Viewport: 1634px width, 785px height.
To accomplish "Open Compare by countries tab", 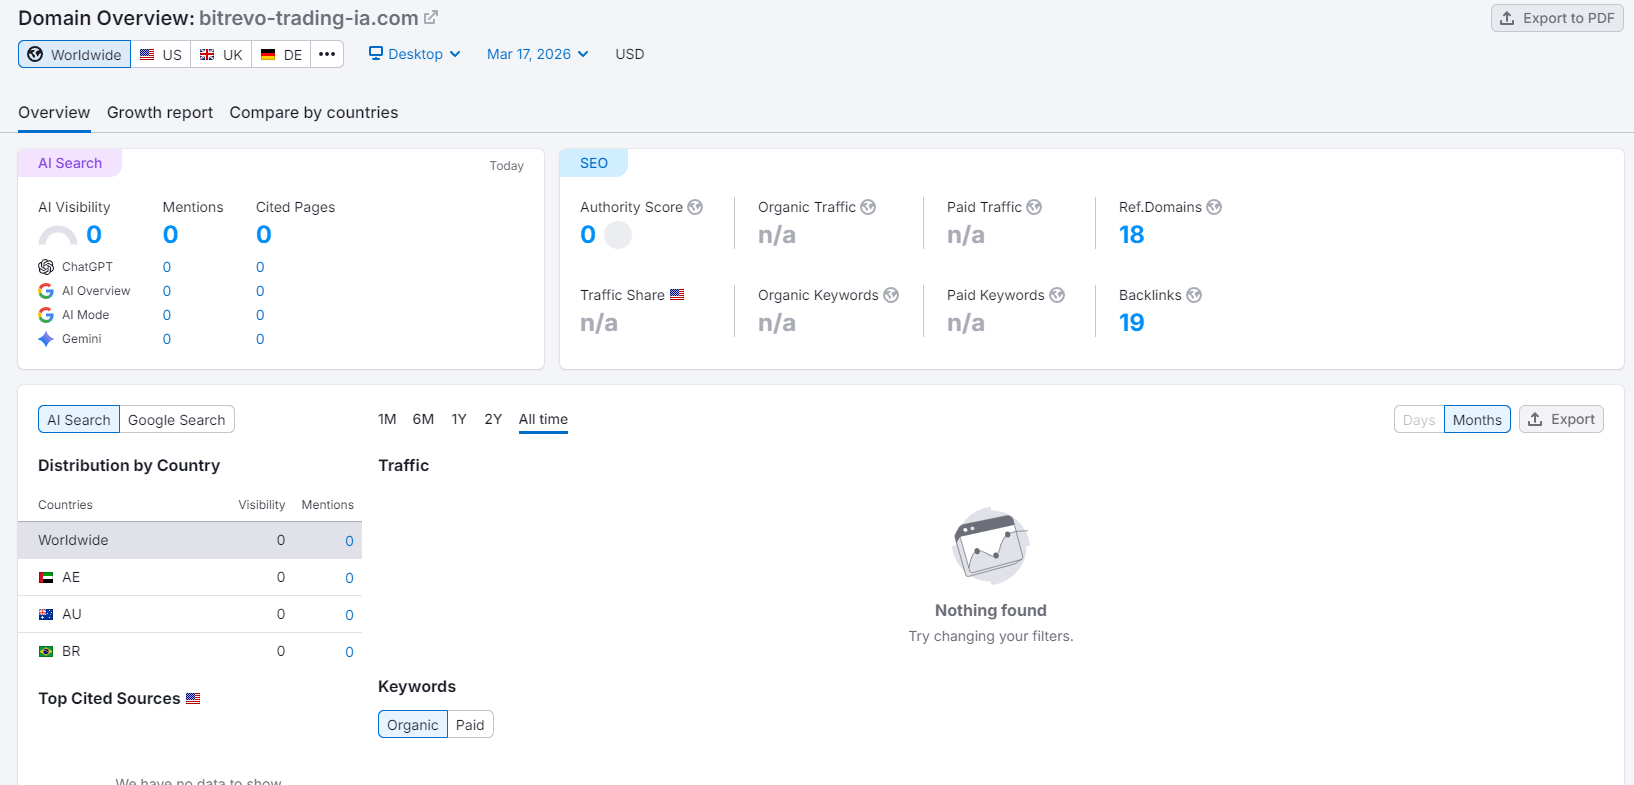I will [x=314, y=112].
